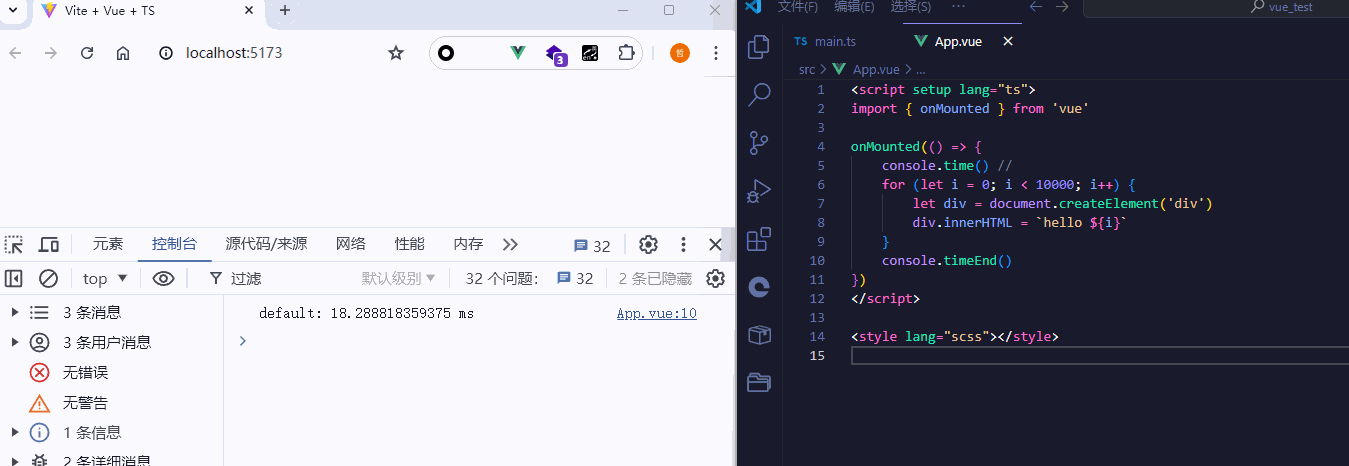Screen dimensions: 1349x466
Task: Click the console prompt chevron
Action: pyautogui.click(x=241, y=342)
